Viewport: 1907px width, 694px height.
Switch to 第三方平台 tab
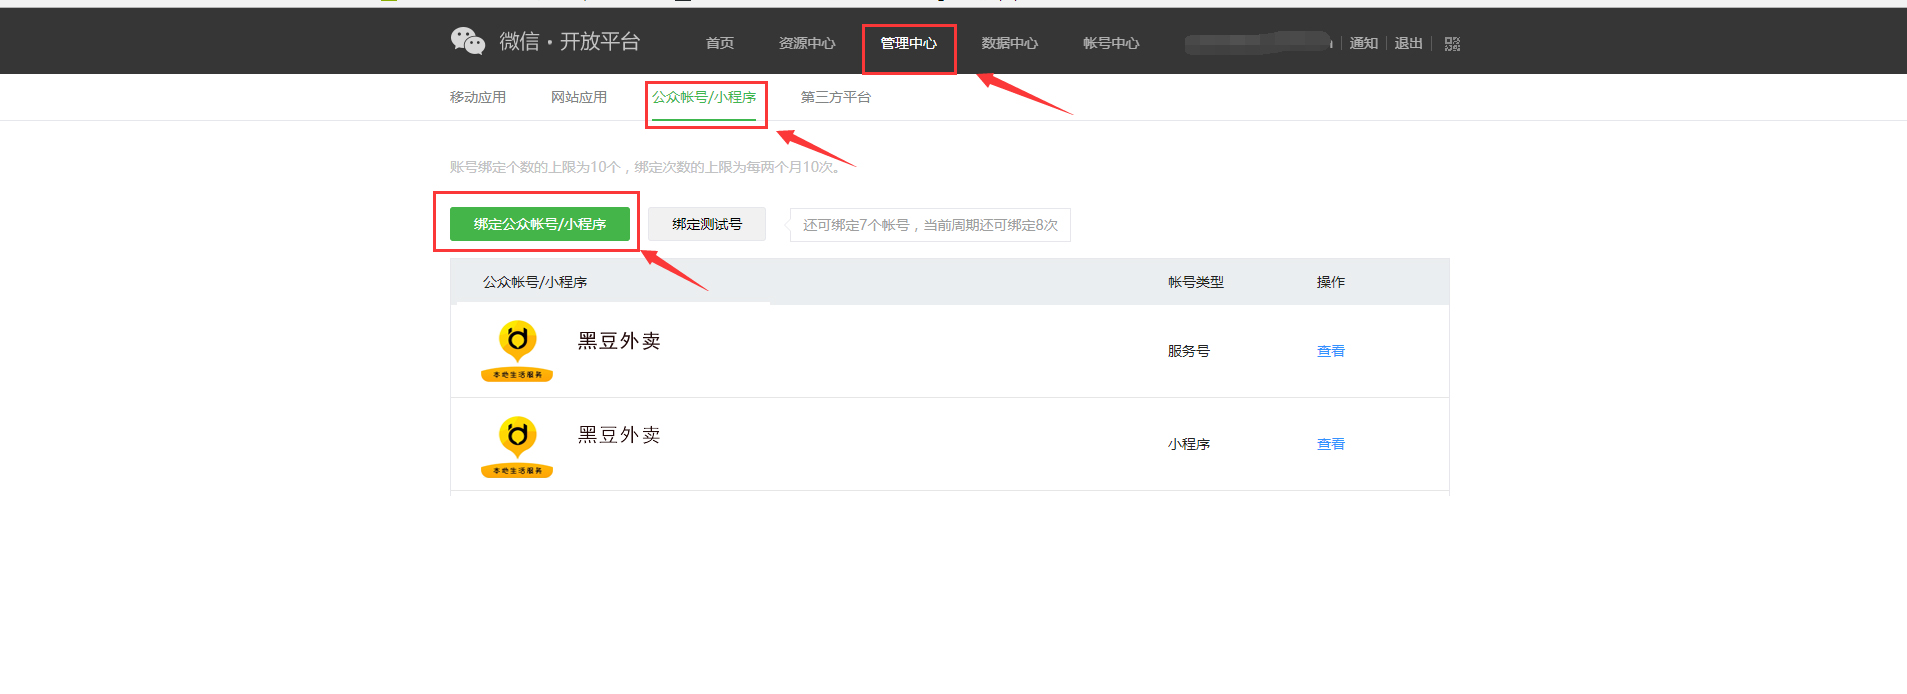836,97
